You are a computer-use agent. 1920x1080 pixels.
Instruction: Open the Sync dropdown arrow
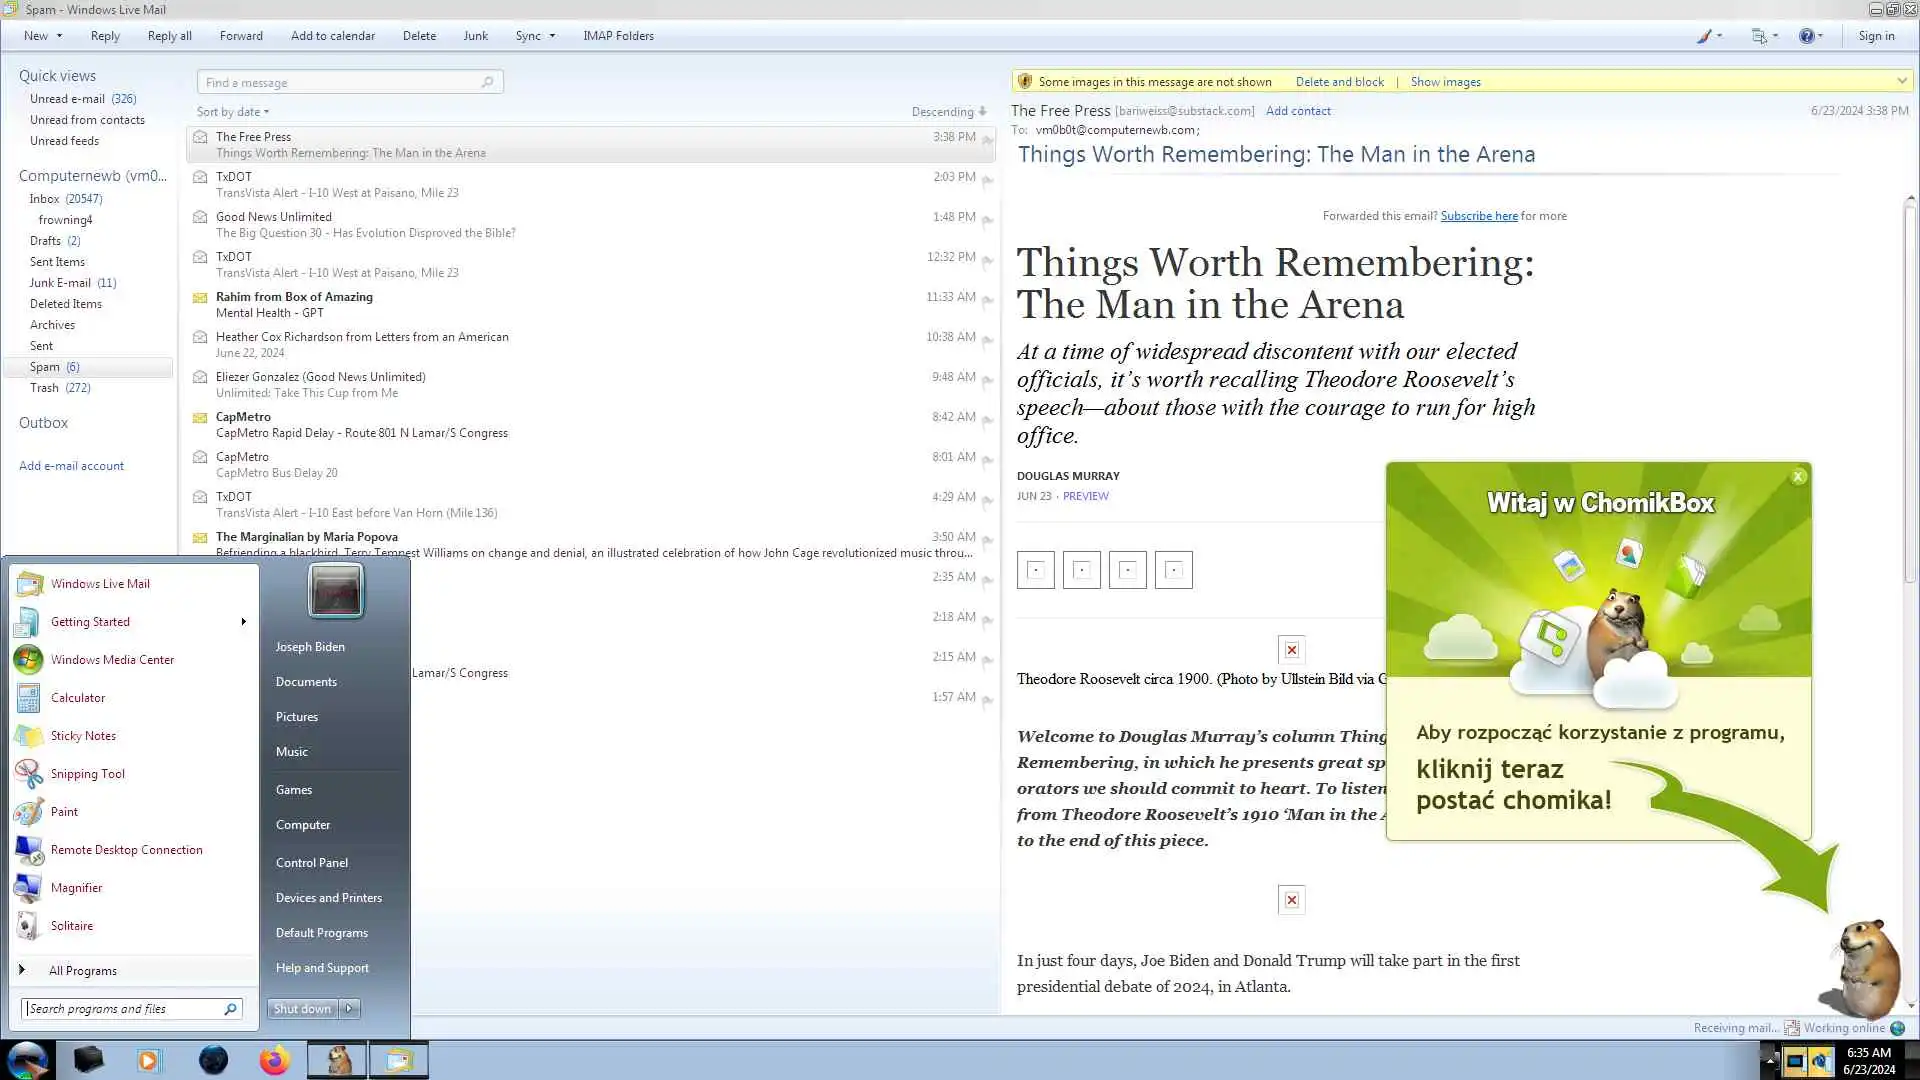coord(552,36)
